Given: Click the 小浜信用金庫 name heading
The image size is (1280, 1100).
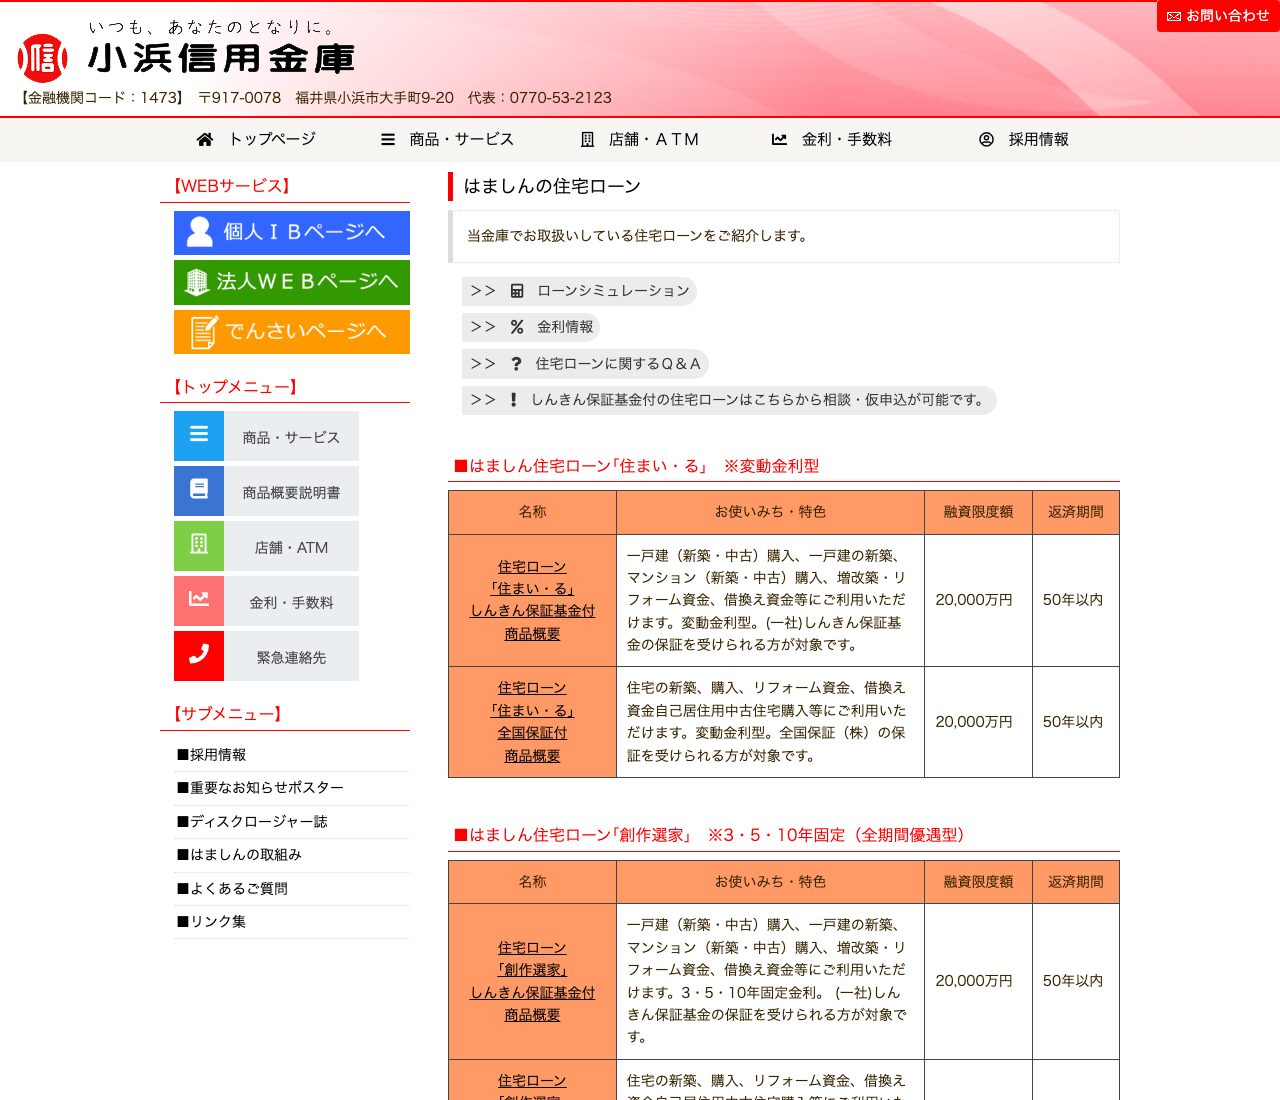Looking at the screenshot, I should (221, 59).
